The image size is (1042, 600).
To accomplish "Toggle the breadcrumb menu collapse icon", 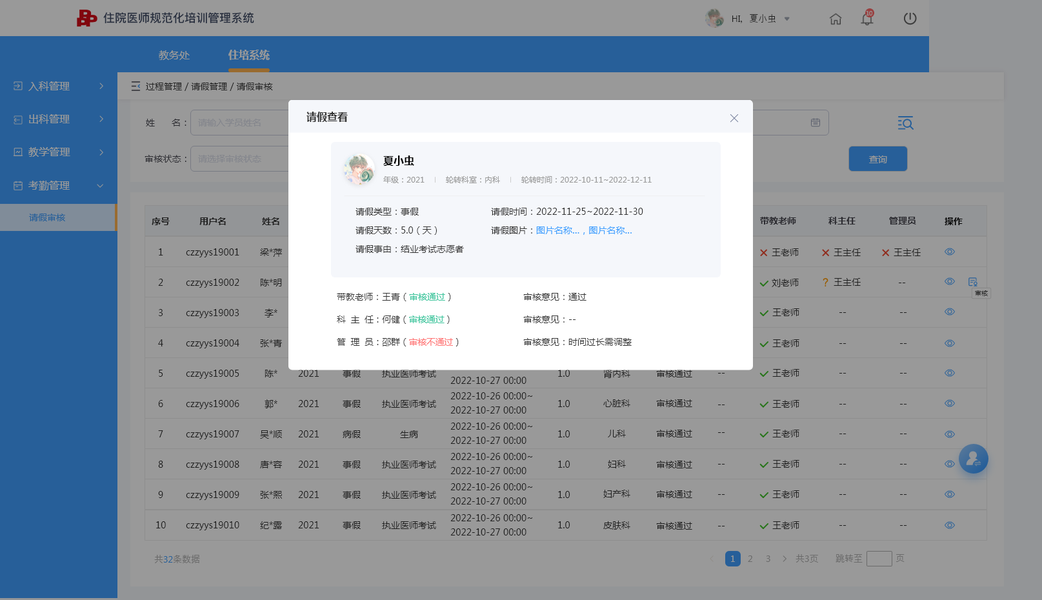I will [136, 86].
